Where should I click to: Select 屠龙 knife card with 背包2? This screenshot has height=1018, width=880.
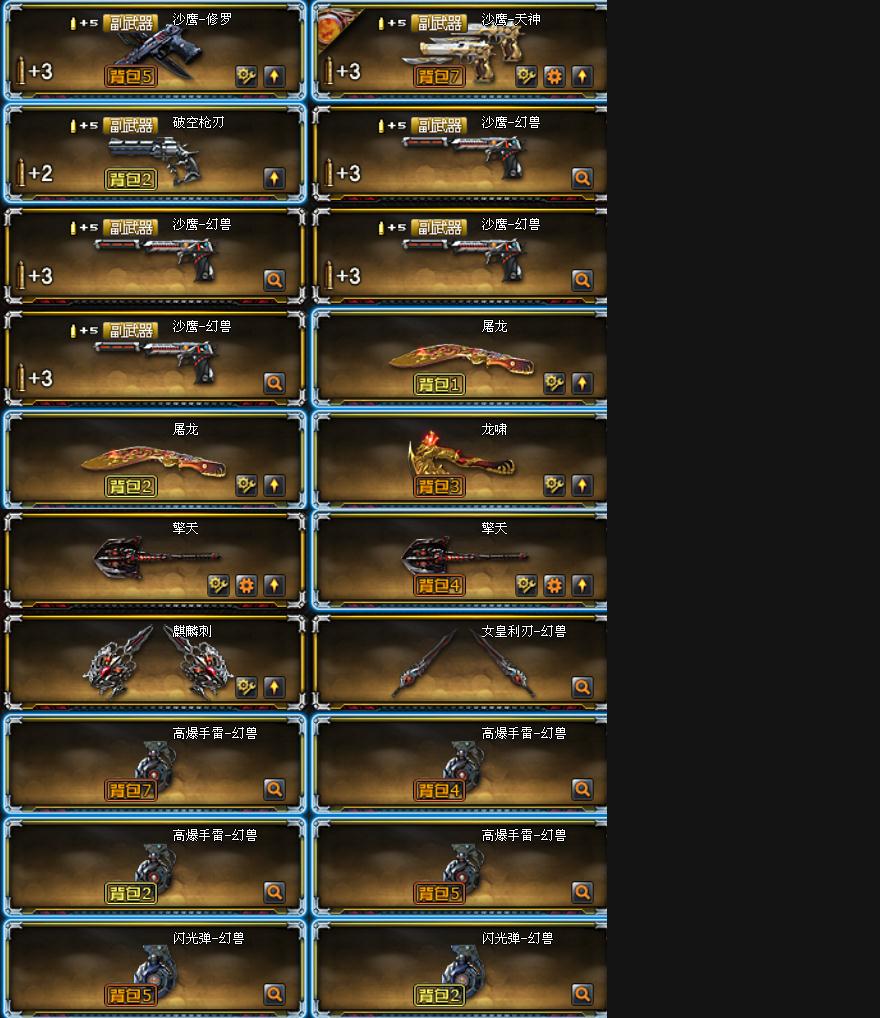pyautogui.click(x=155, y=460)
